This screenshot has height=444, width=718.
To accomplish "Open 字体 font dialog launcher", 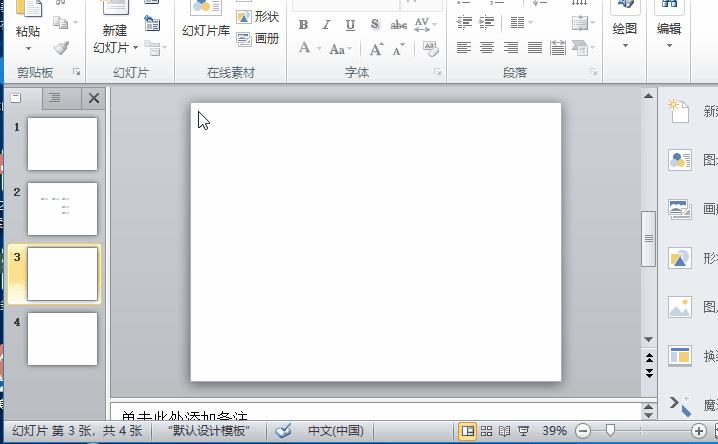I will [x=438, y=72].
